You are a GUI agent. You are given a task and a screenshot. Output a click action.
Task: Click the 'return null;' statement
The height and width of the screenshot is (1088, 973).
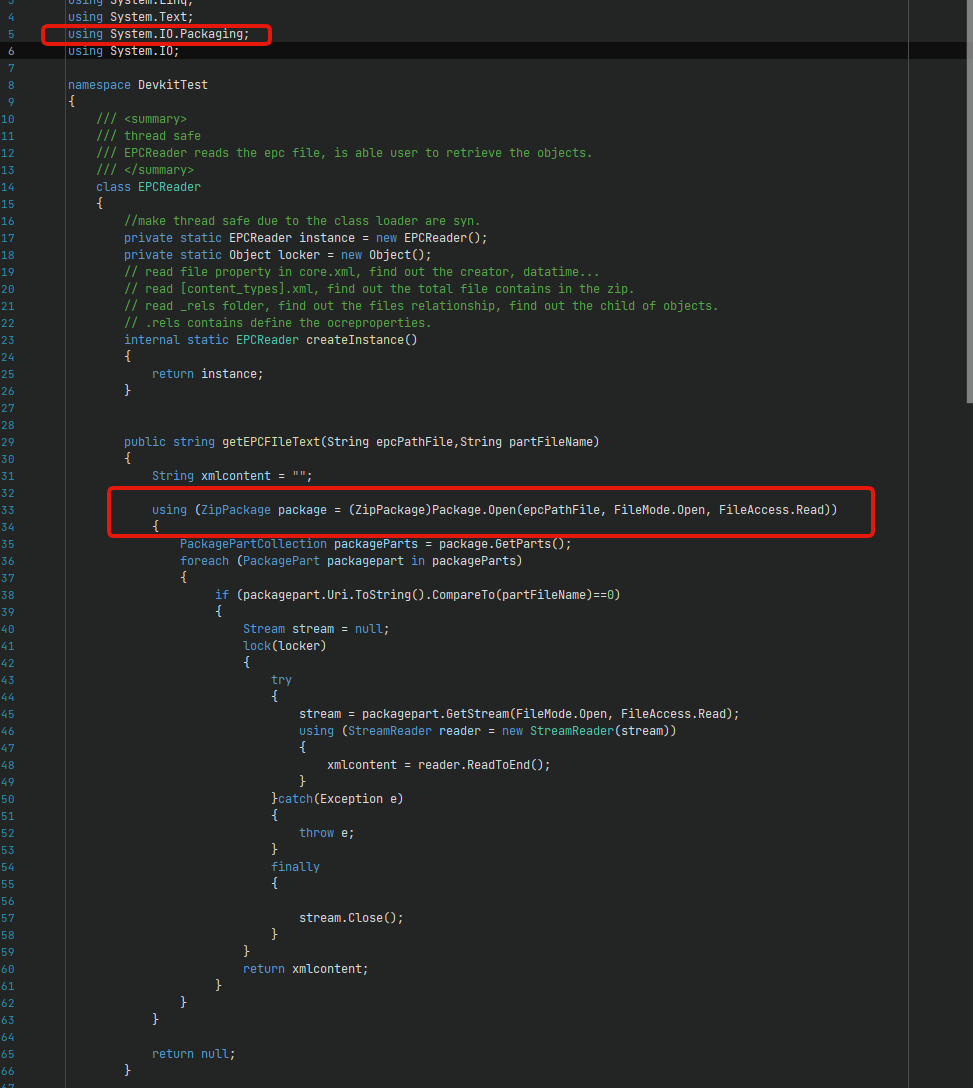pos(194,1054)
